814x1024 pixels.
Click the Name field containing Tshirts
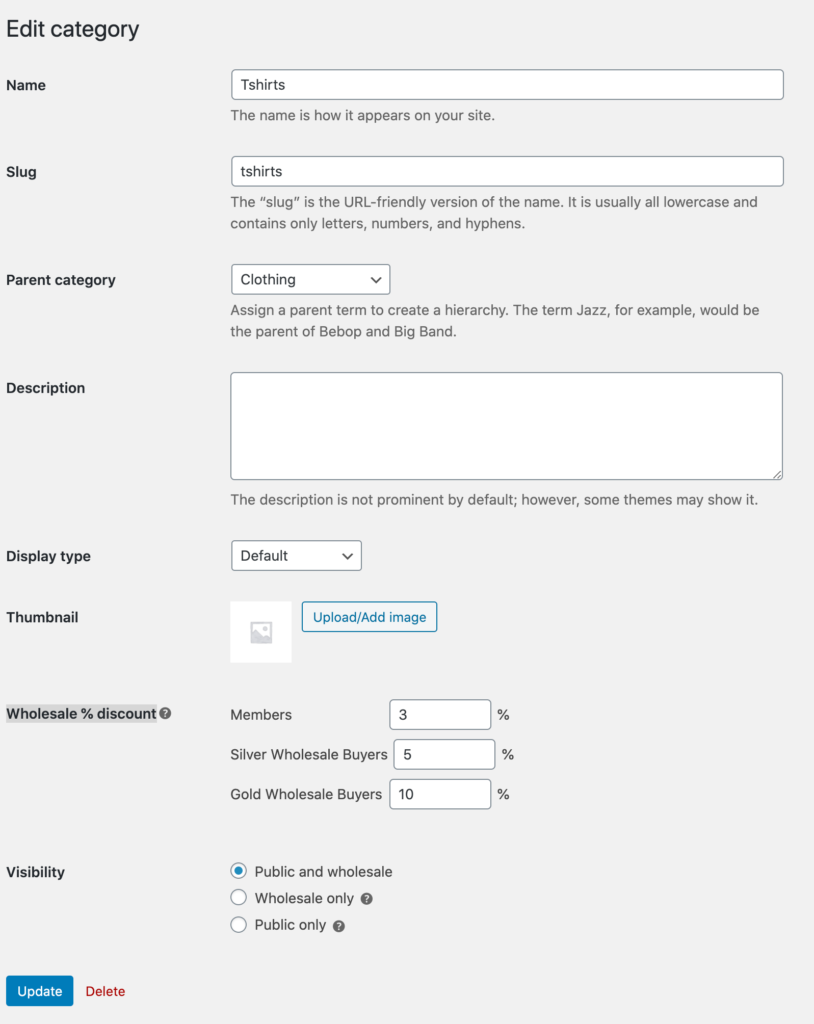[x=506, y=84]
